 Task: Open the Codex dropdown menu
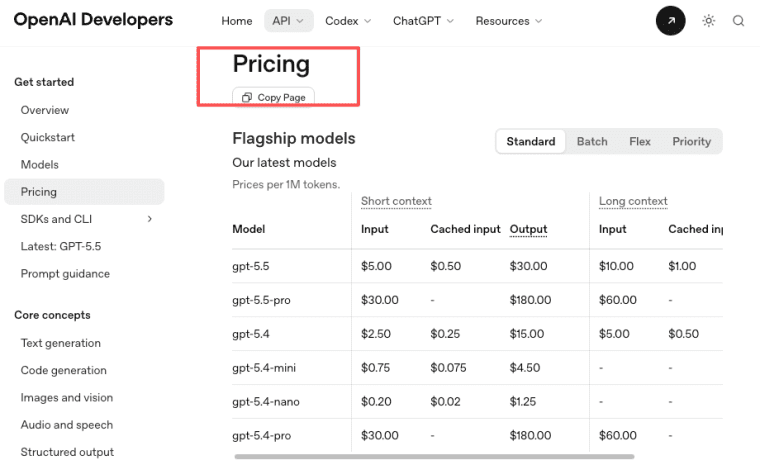tap(348, 21)
